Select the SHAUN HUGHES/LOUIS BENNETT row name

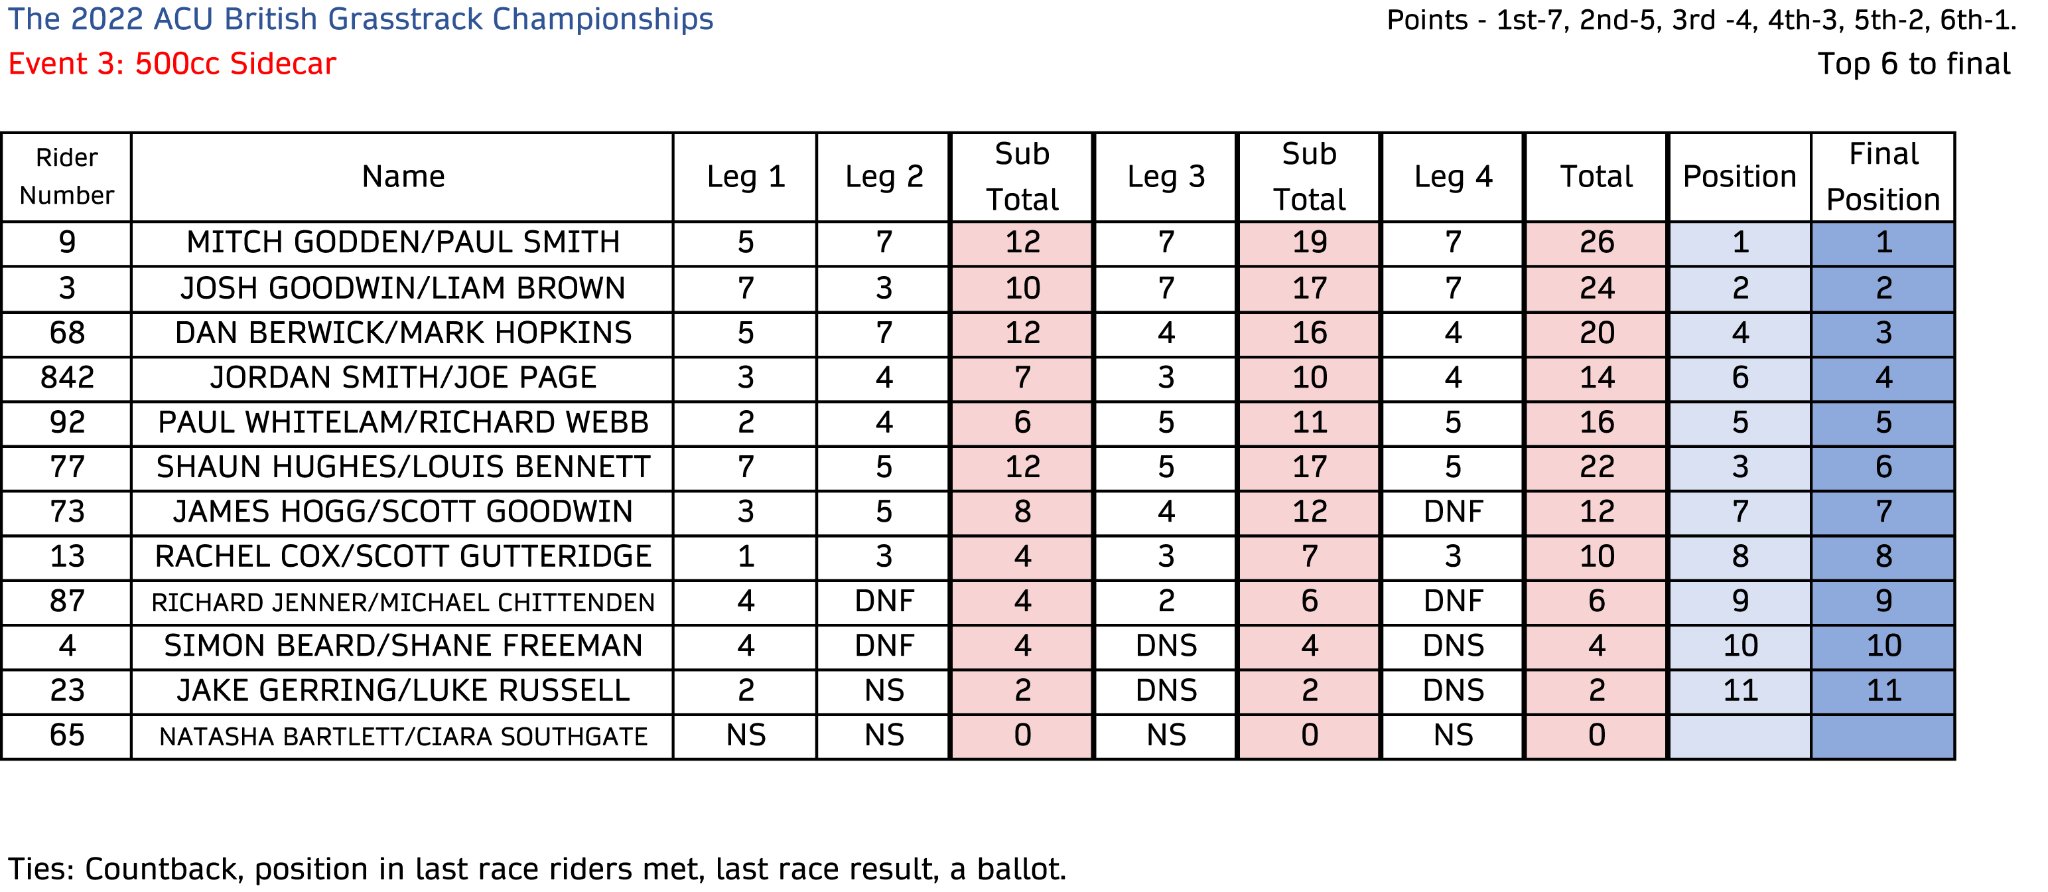point(402,467)
